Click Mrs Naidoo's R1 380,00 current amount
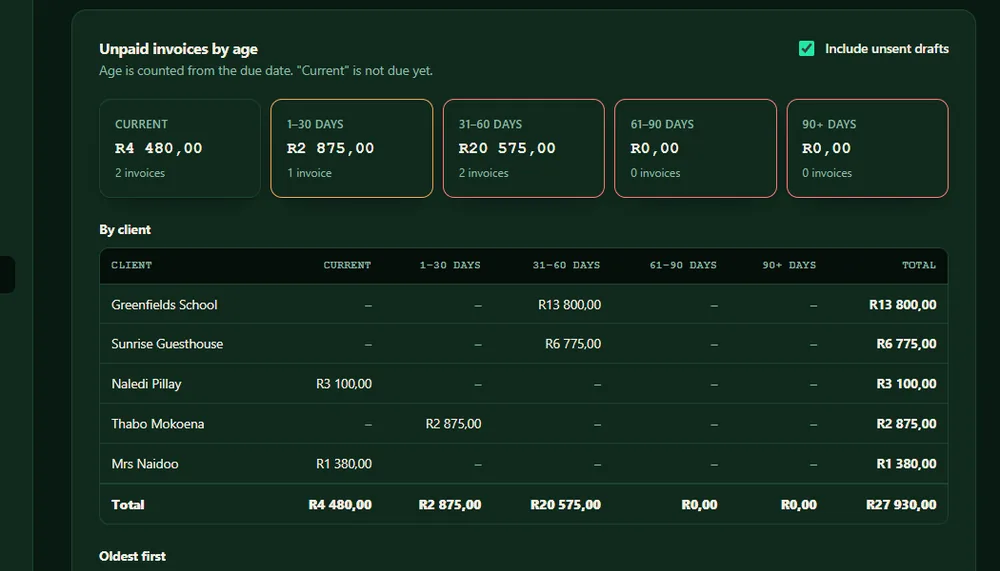 point(344,464)
